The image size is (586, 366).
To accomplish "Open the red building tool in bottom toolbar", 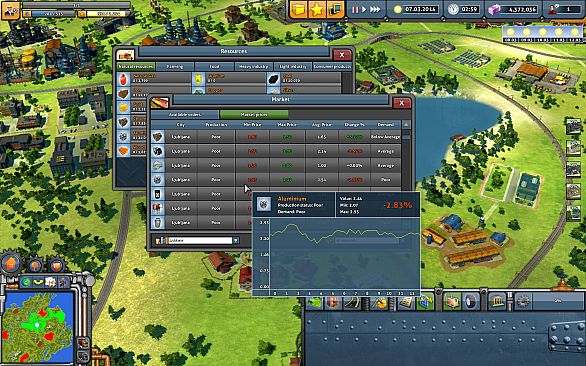I will click(x=332, y=303).
